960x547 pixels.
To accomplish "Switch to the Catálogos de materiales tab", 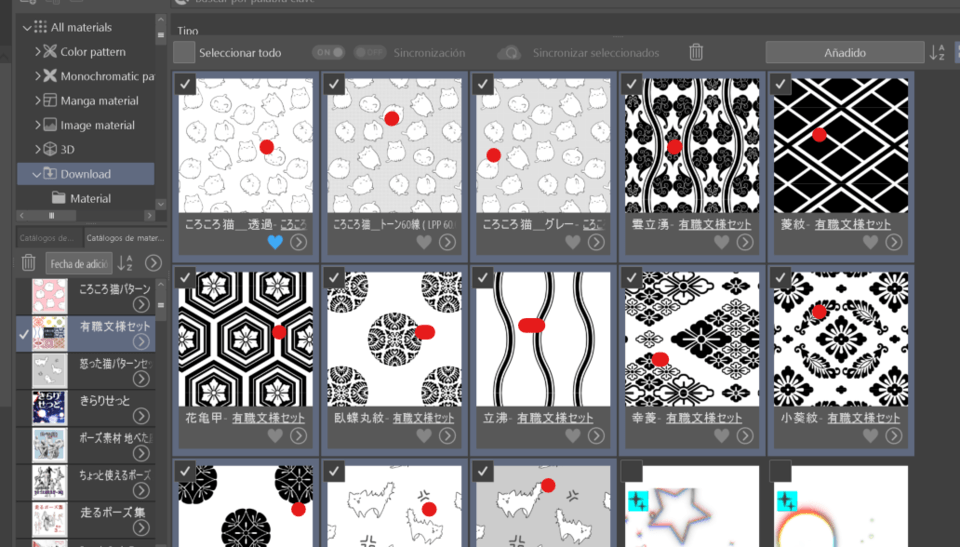I will [123, 238].
